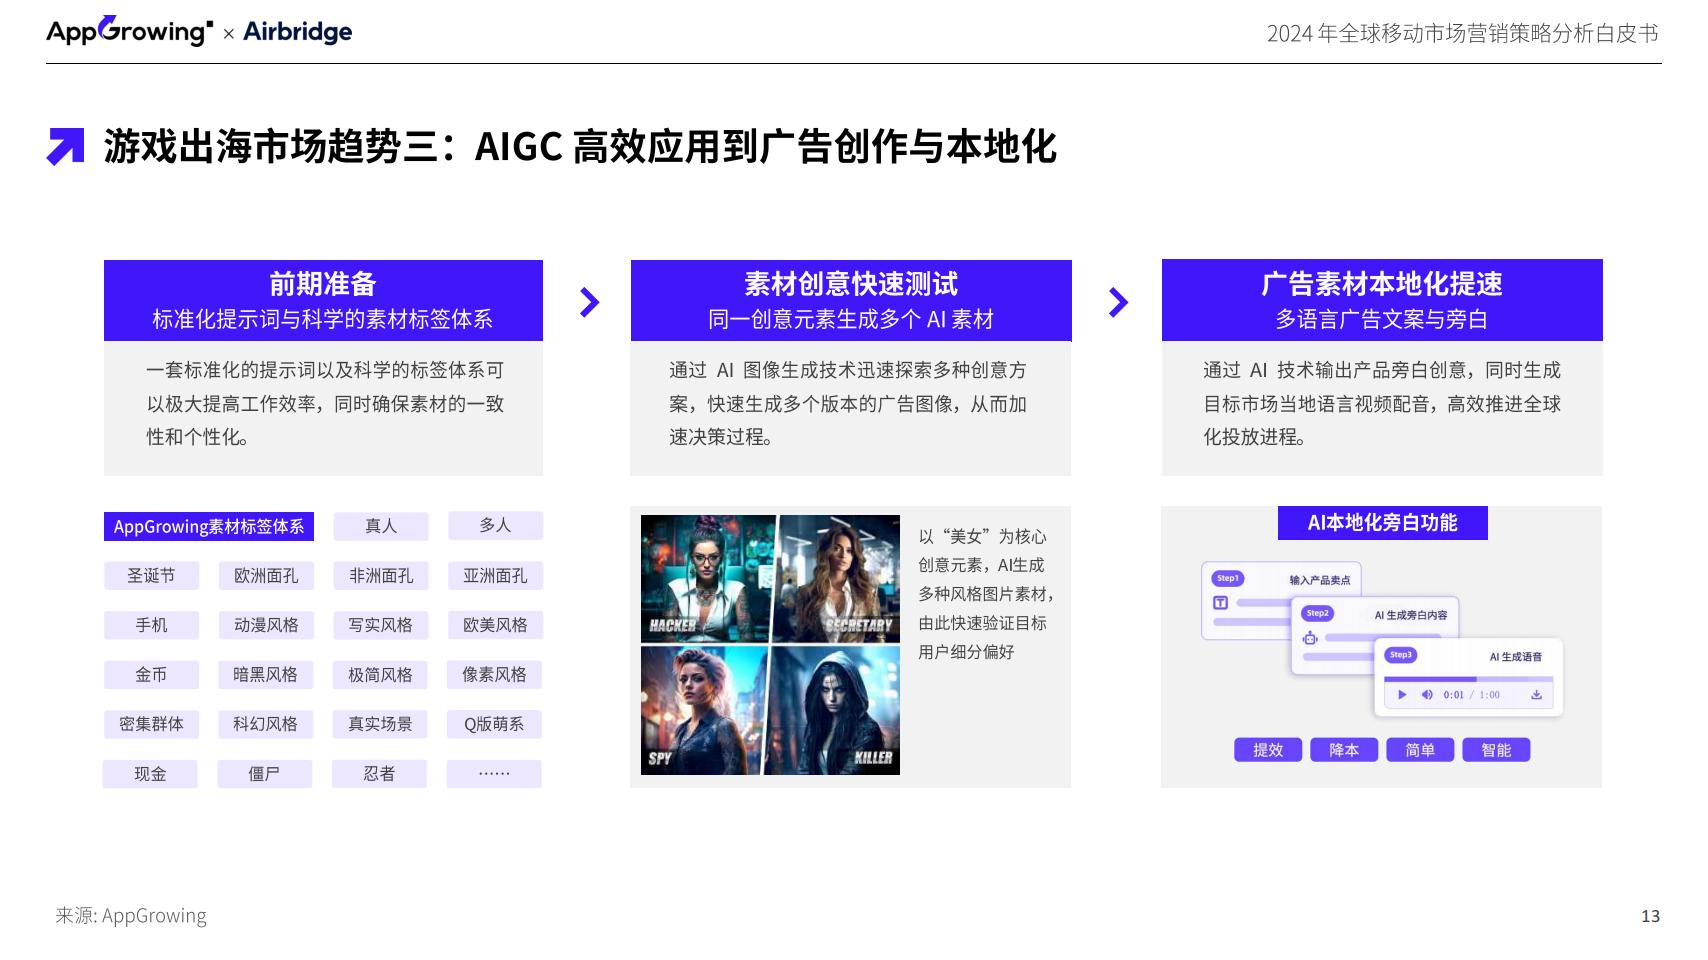The image size is (1708, 960).
Task: Select the 真人 tag
Action: pos(381,526)
